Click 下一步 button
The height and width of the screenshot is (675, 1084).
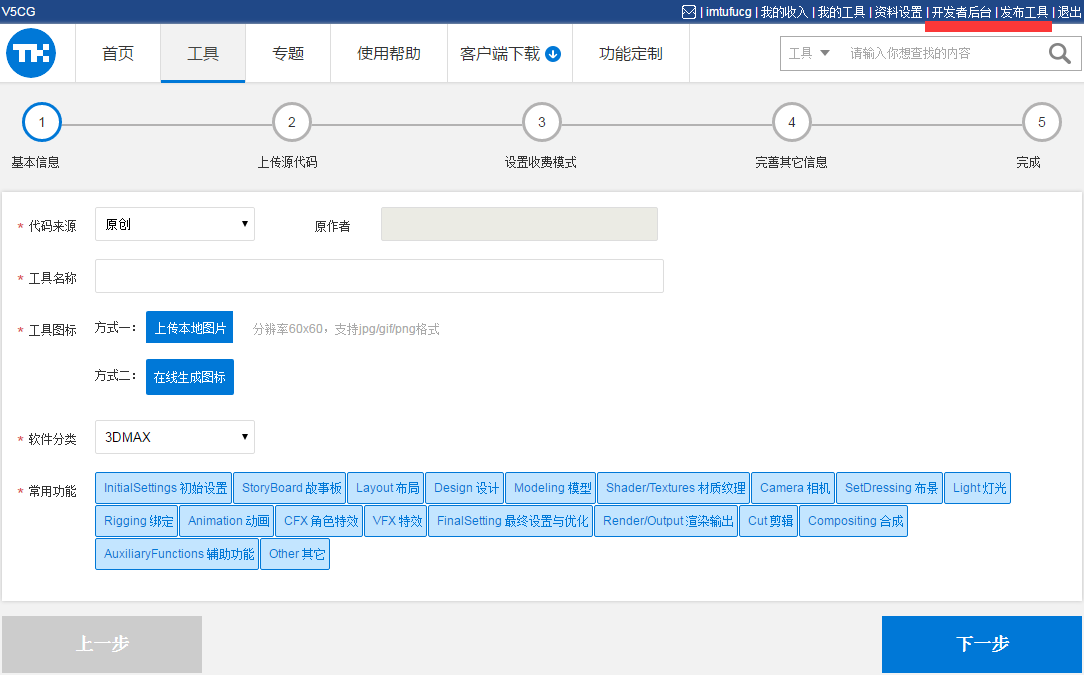982,644
